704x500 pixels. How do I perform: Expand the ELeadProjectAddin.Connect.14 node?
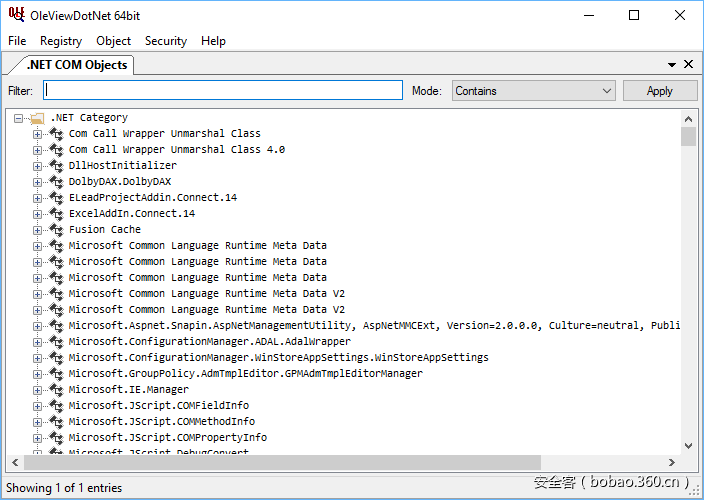pyautogui.click(x=38, y=198)
